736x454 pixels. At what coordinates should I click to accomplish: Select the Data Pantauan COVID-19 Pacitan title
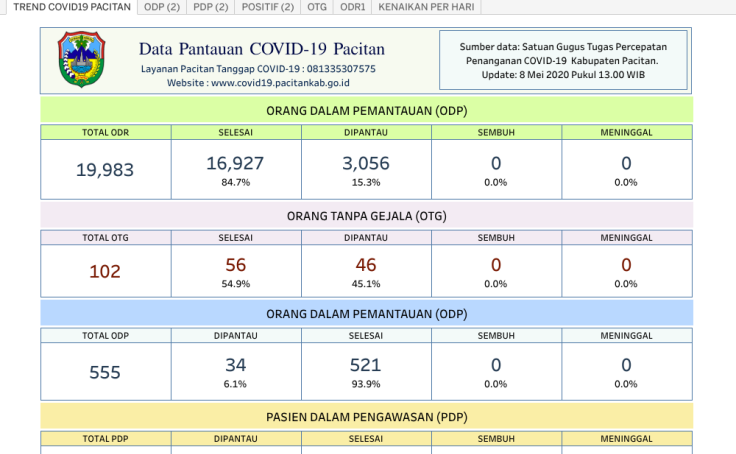[261, 49]
